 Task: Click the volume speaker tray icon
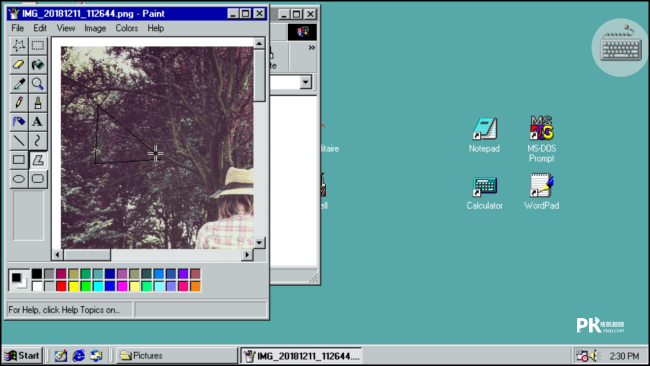point(594,356)
